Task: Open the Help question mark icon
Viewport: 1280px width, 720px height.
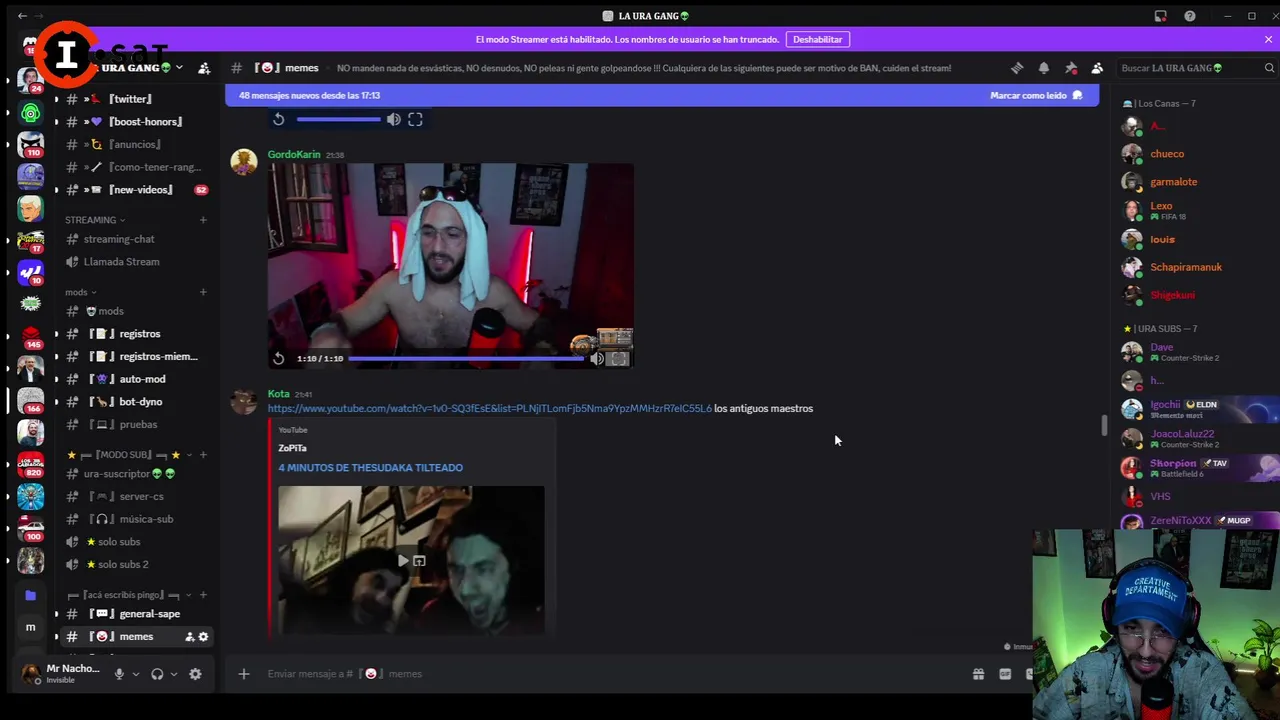Action: [x=1190, y=16]
